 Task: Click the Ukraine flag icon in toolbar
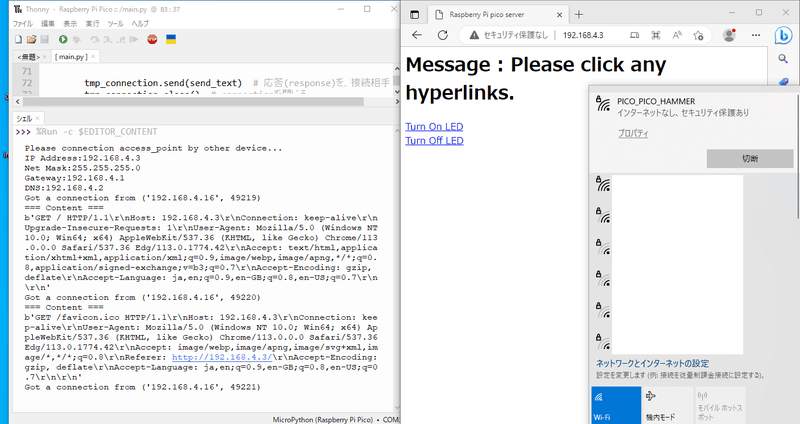pyautogui.click(x=172, y=39)
